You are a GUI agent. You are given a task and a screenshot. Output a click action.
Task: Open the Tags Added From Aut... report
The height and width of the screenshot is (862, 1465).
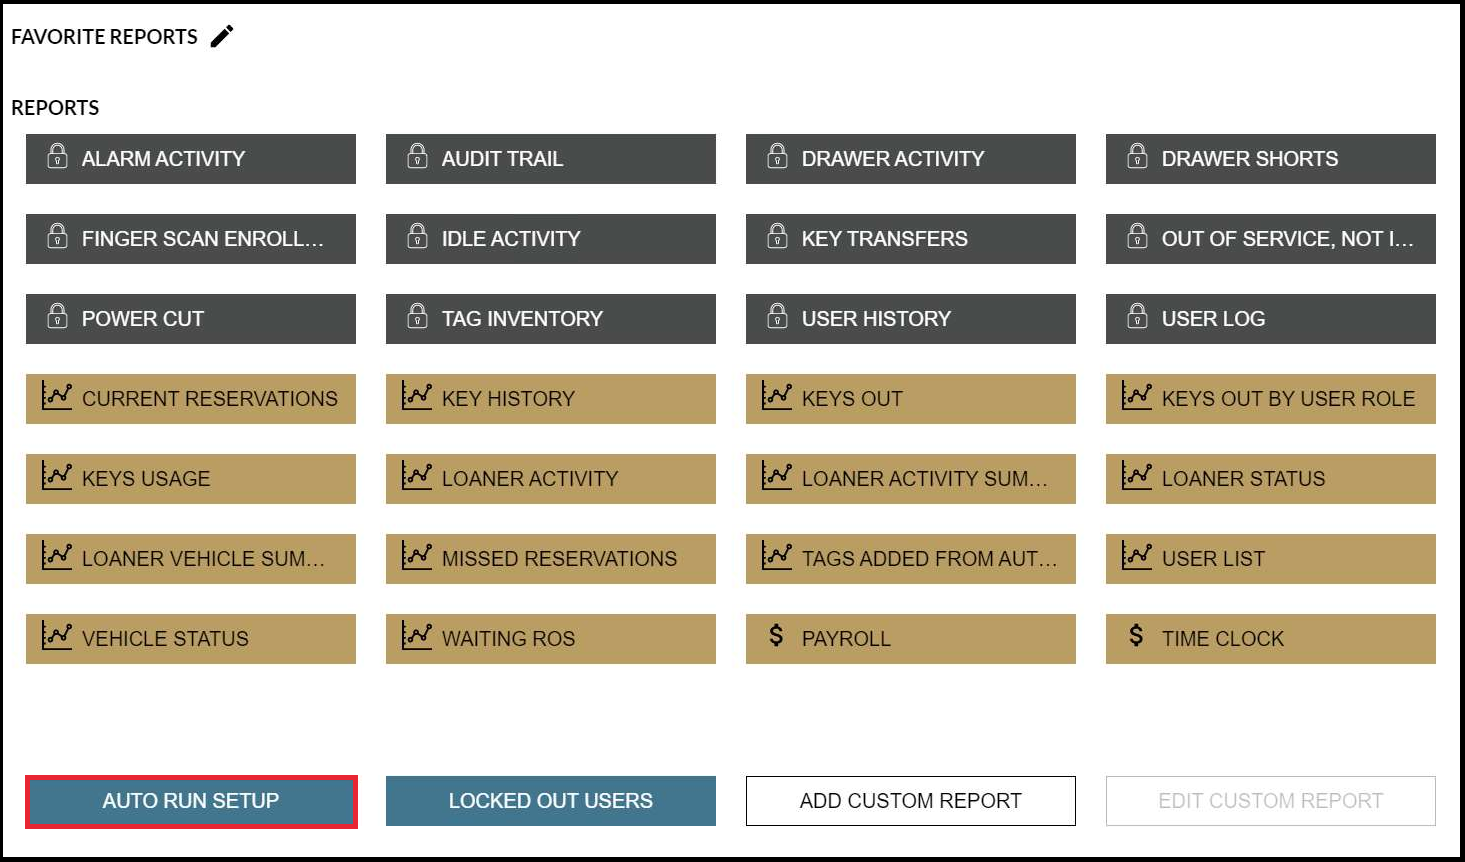(911, 559)
